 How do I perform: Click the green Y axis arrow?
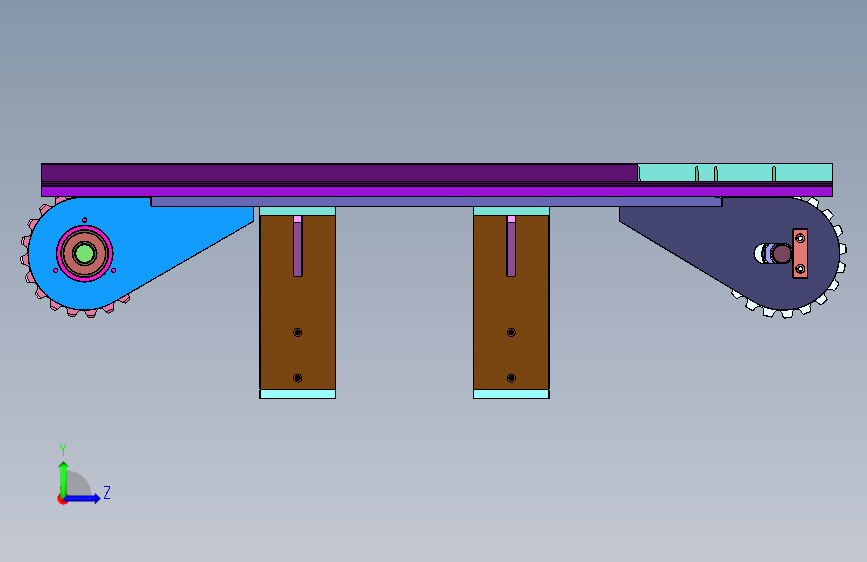click(x=64, y=478)
